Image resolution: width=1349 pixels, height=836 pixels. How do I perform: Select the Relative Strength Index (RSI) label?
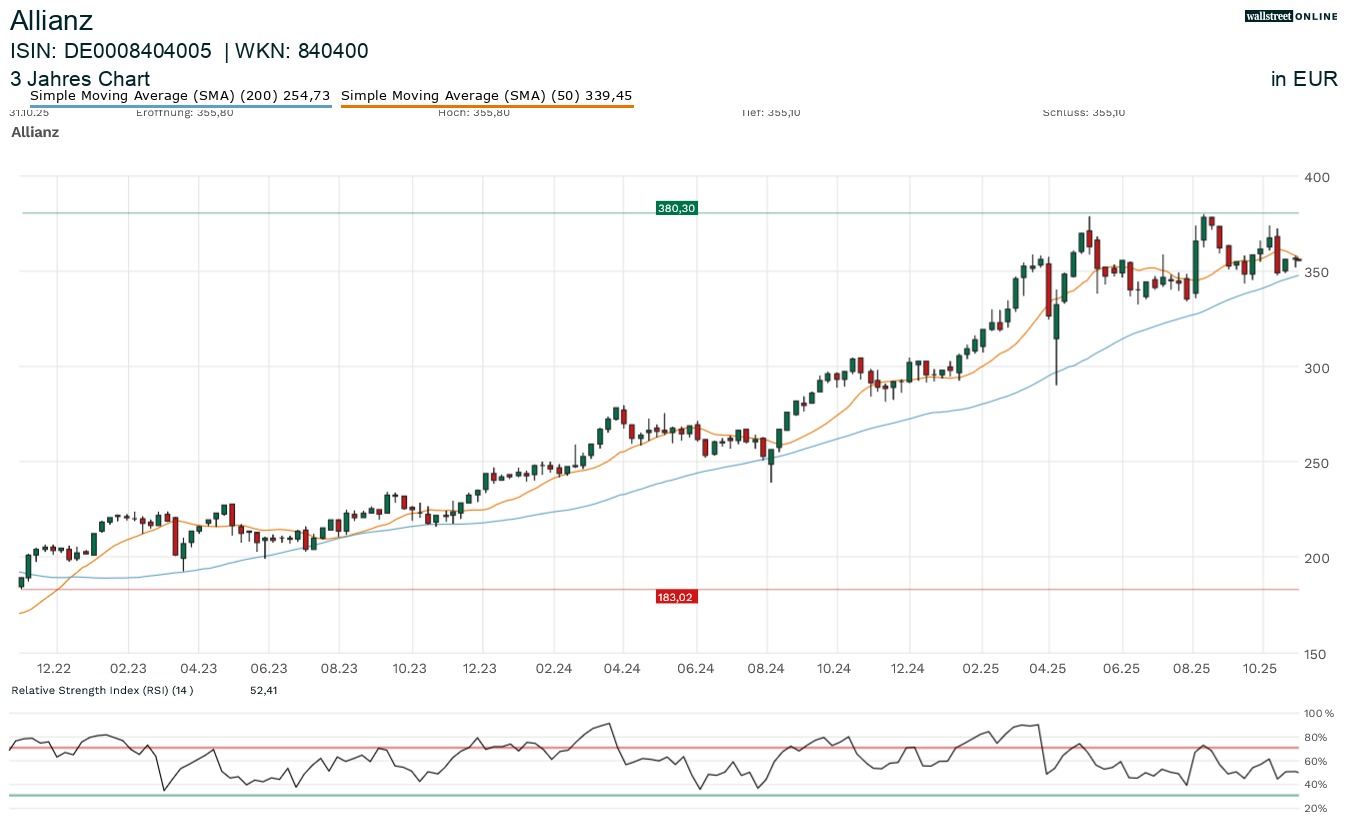[x=101, y=690]
